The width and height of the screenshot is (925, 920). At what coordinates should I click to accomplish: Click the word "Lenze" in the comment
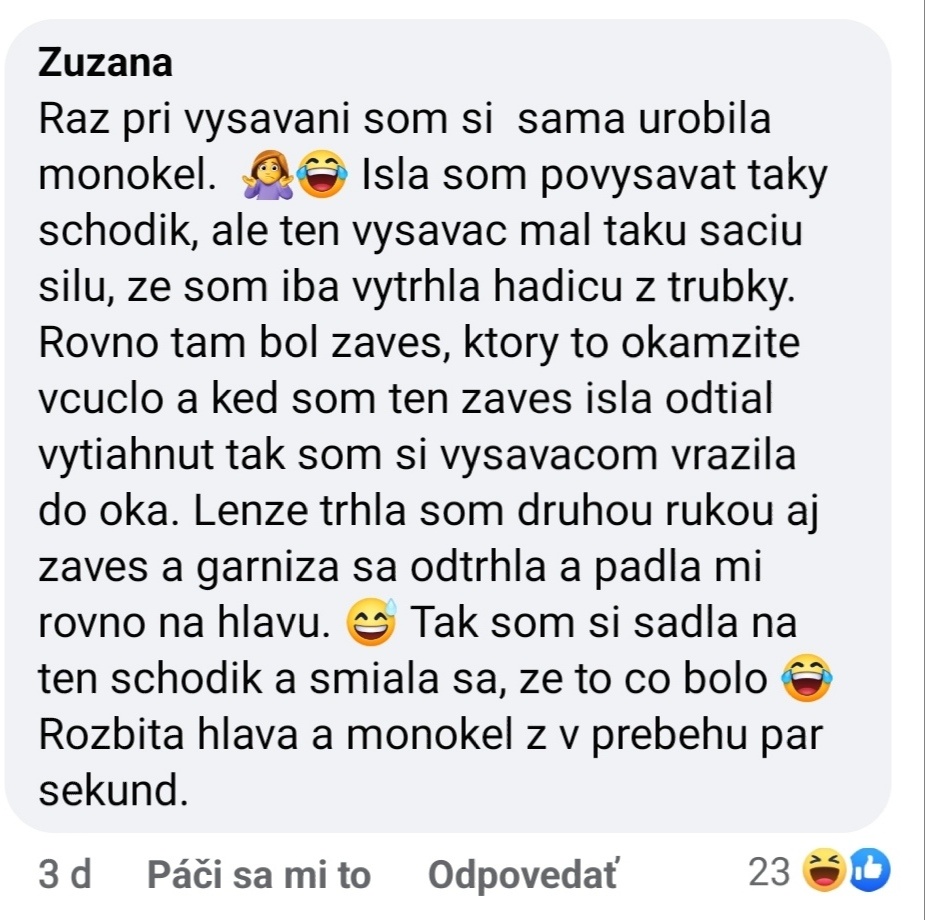click(x=250, y=511)
